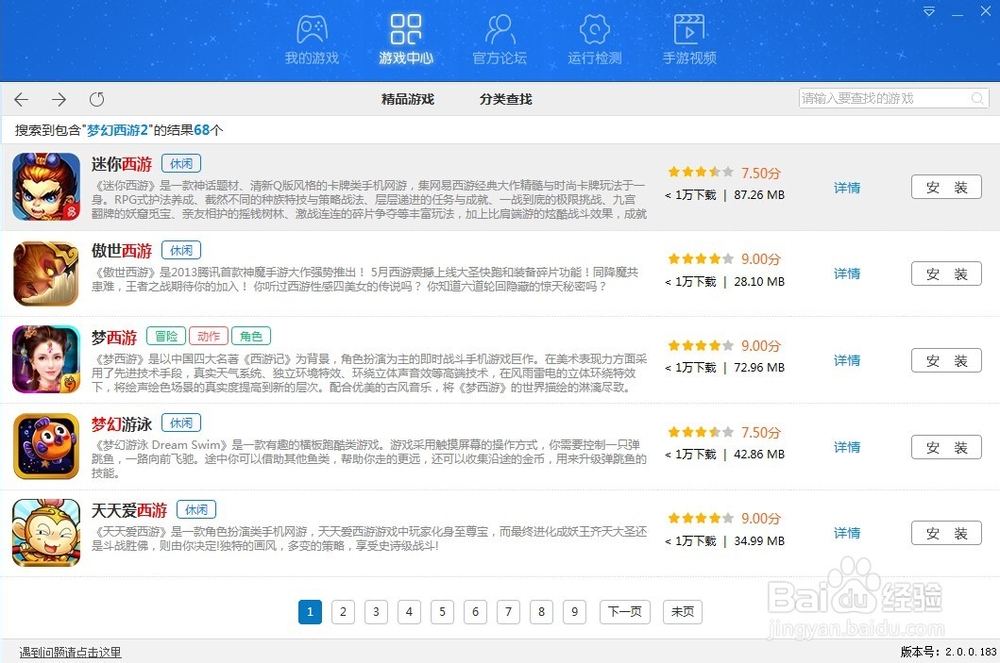Open the 运行检测 gear icon
This screenshot has height=663, width=1000.
[594, 29]
